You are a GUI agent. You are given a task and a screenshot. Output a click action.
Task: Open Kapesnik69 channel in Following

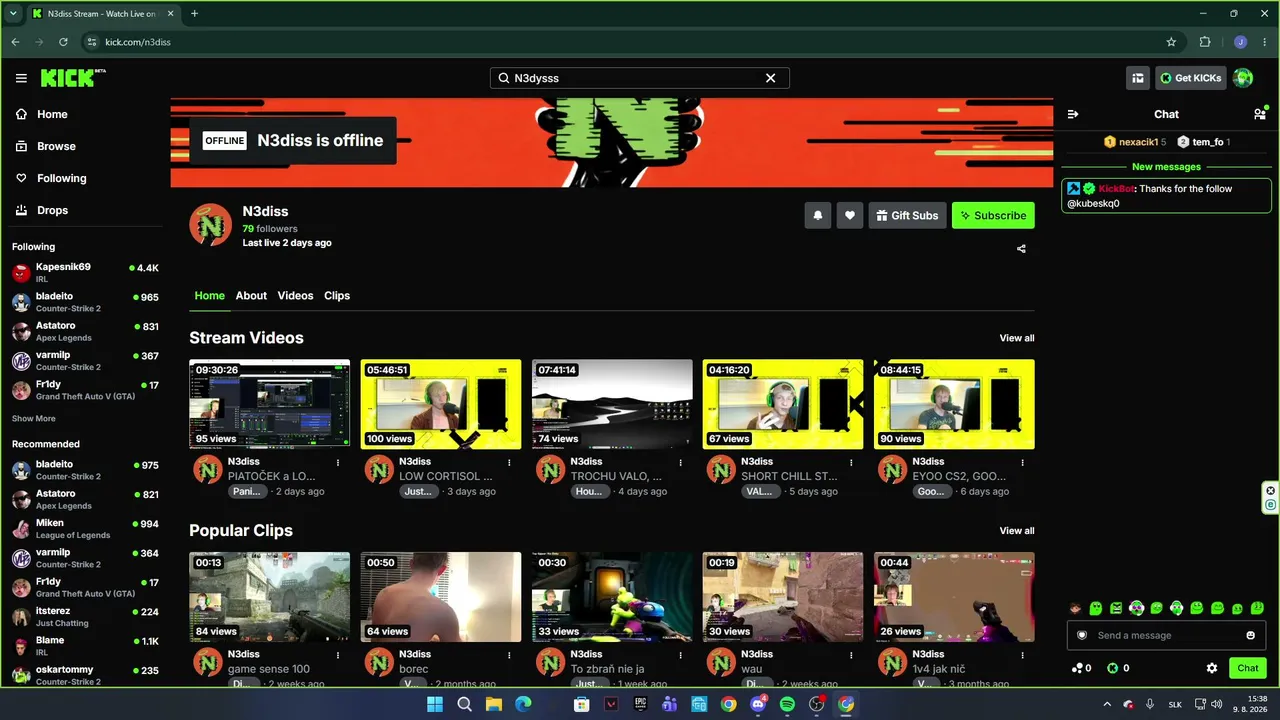(85, 272)
